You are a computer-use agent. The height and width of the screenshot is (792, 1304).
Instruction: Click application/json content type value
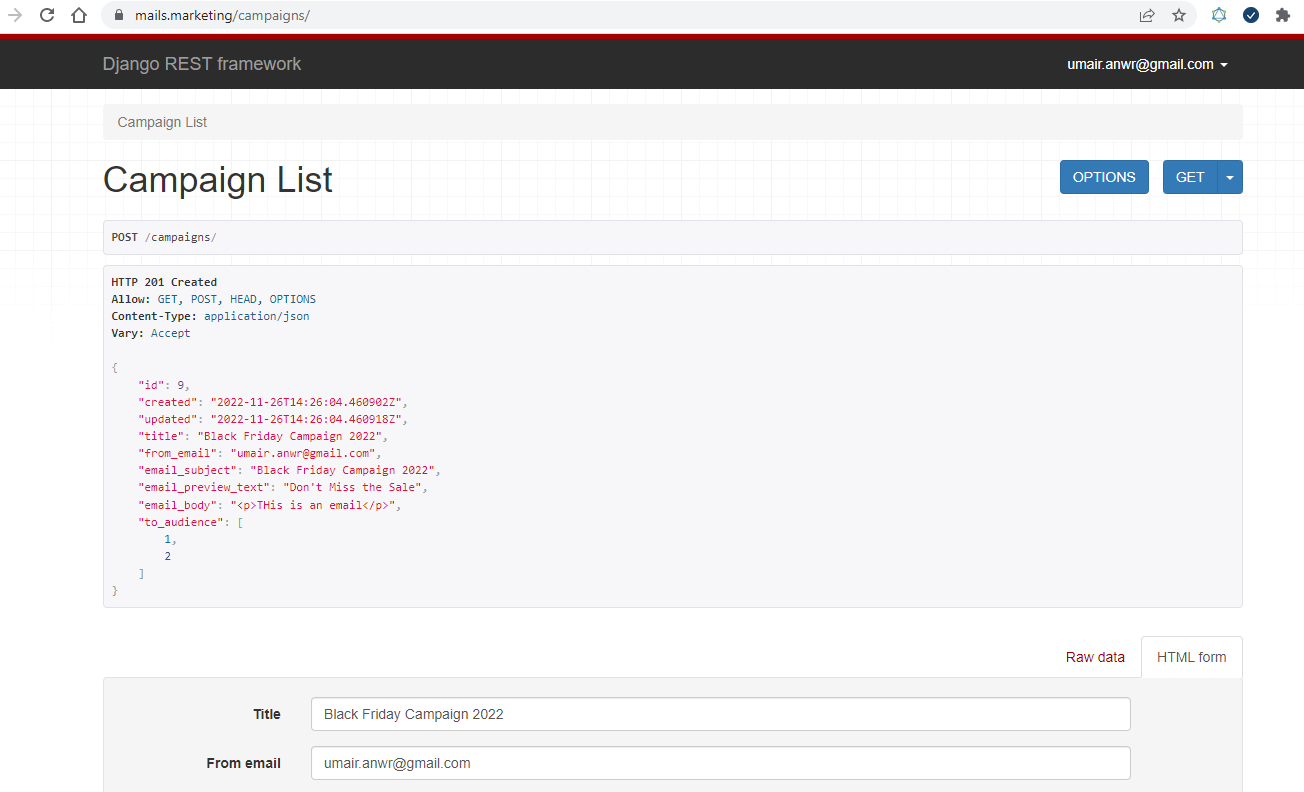pyautogui.click(x=257, y=316)
